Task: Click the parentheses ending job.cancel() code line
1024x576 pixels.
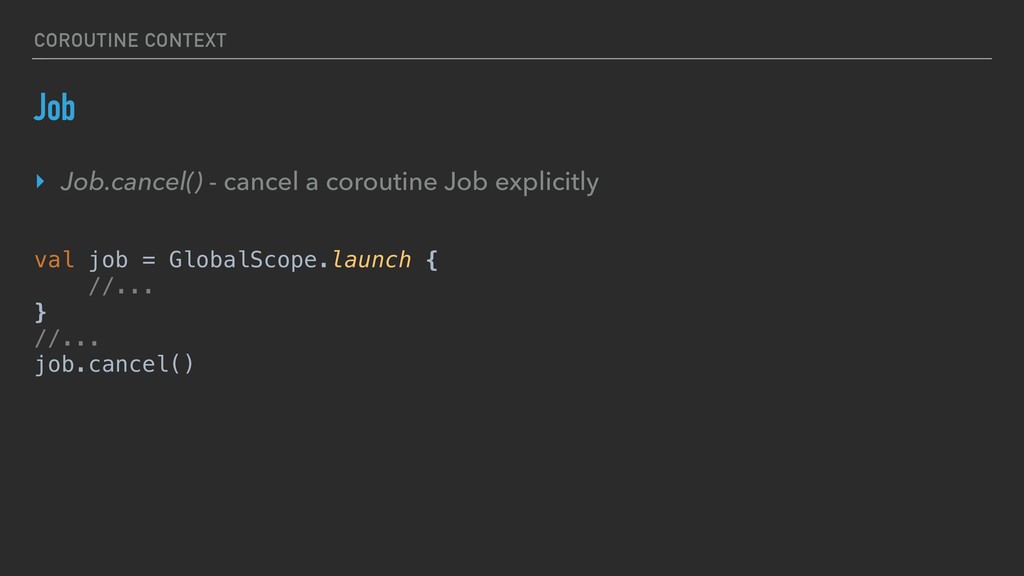Action: tap(182, 364)
